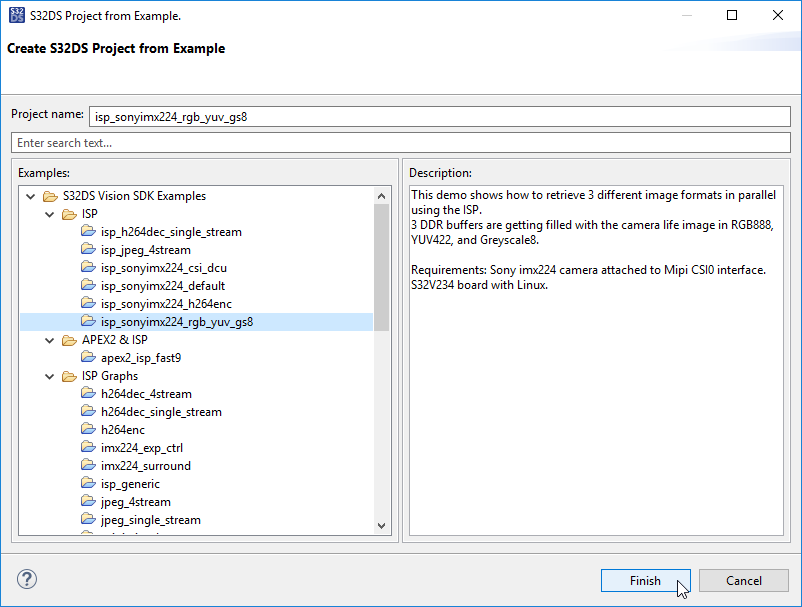Click folder icon of jpeg_4stream
The width and height of the screenshot is (802, 607).
coord(88,501)
